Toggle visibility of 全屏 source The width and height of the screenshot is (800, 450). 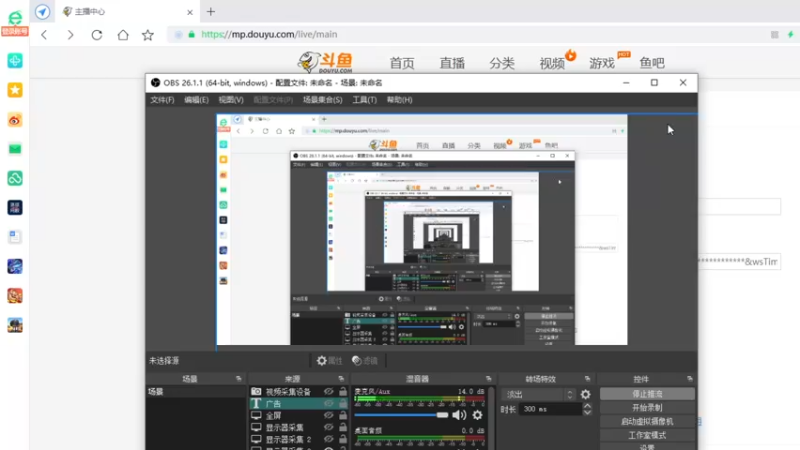coord(329,415)
